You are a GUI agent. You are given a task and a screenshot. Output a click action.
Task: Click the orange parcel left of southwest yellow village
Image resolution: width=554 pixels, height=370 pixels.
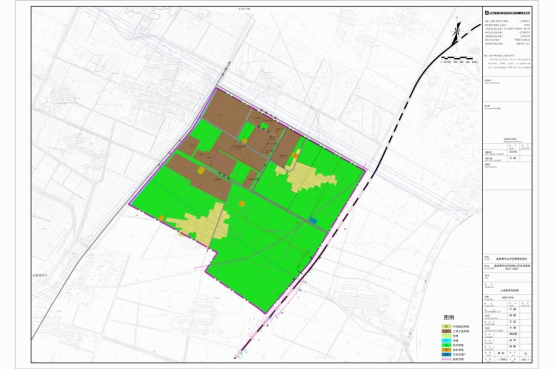click(x=161, y=218)
